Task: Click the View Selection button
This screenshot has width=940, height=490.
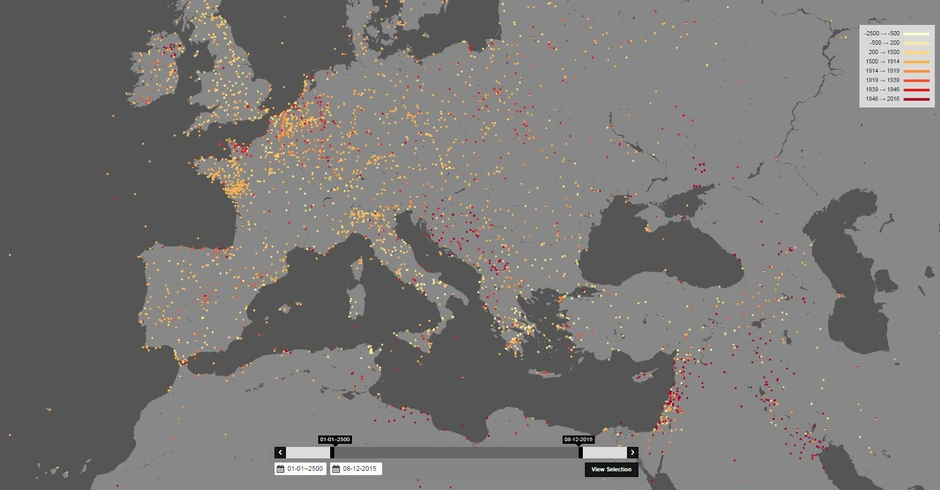Action: tap(611, 469)
